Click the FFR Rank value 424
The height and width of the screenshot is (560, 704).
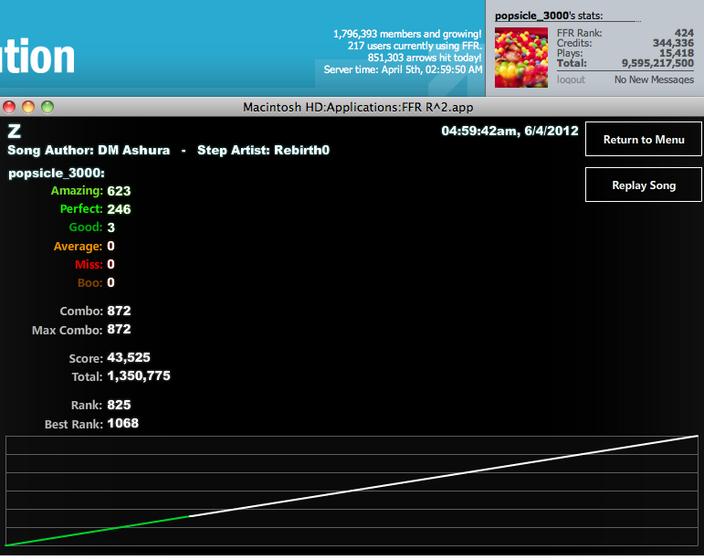click(684, 33)
